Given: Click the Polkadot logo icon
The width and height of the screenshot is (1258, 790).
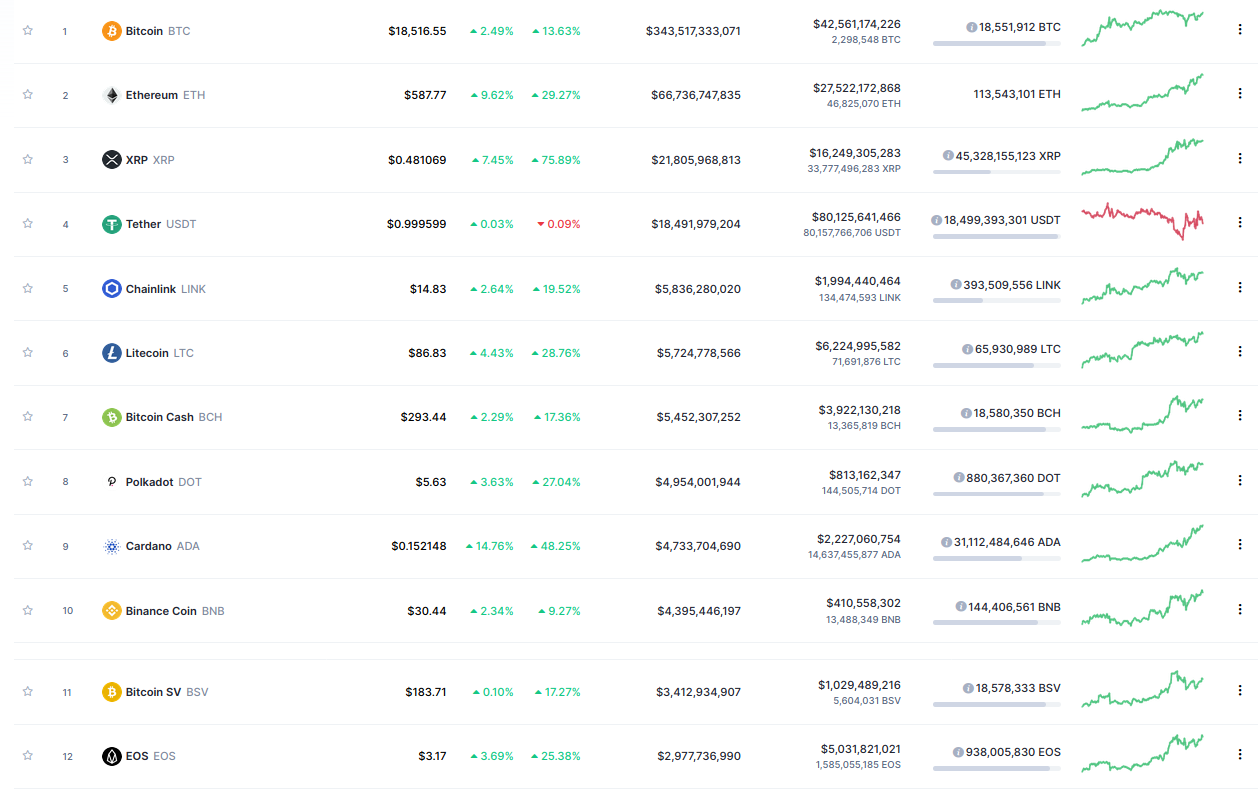Looking at the screenshot, I should click(x=112, y=482).
